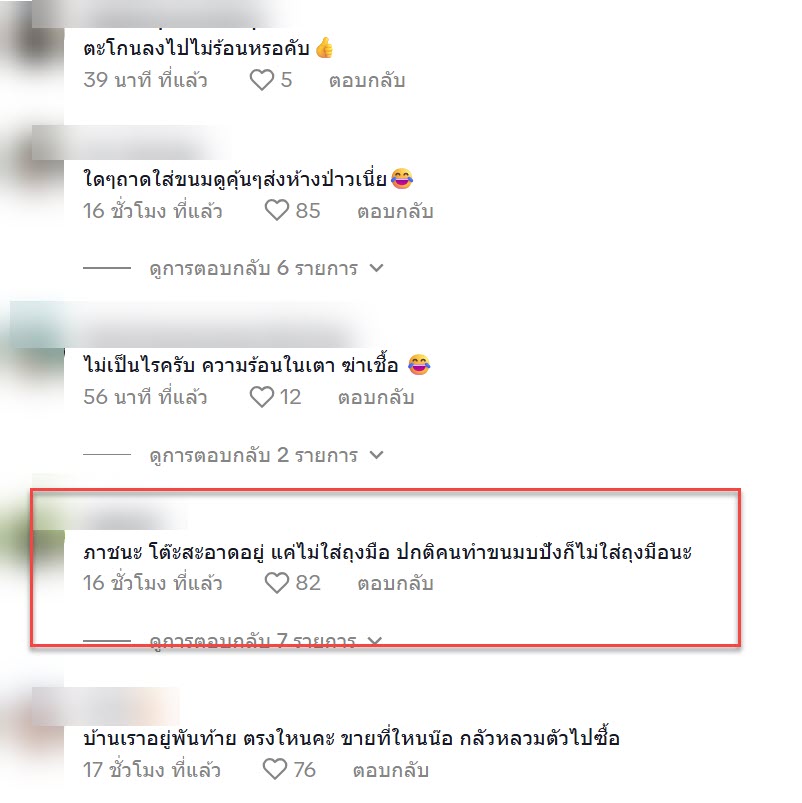The width and height of the screenshot is (802, 803).
Task: Show the 2 replies under the oven comment
Action: (266, 455)
